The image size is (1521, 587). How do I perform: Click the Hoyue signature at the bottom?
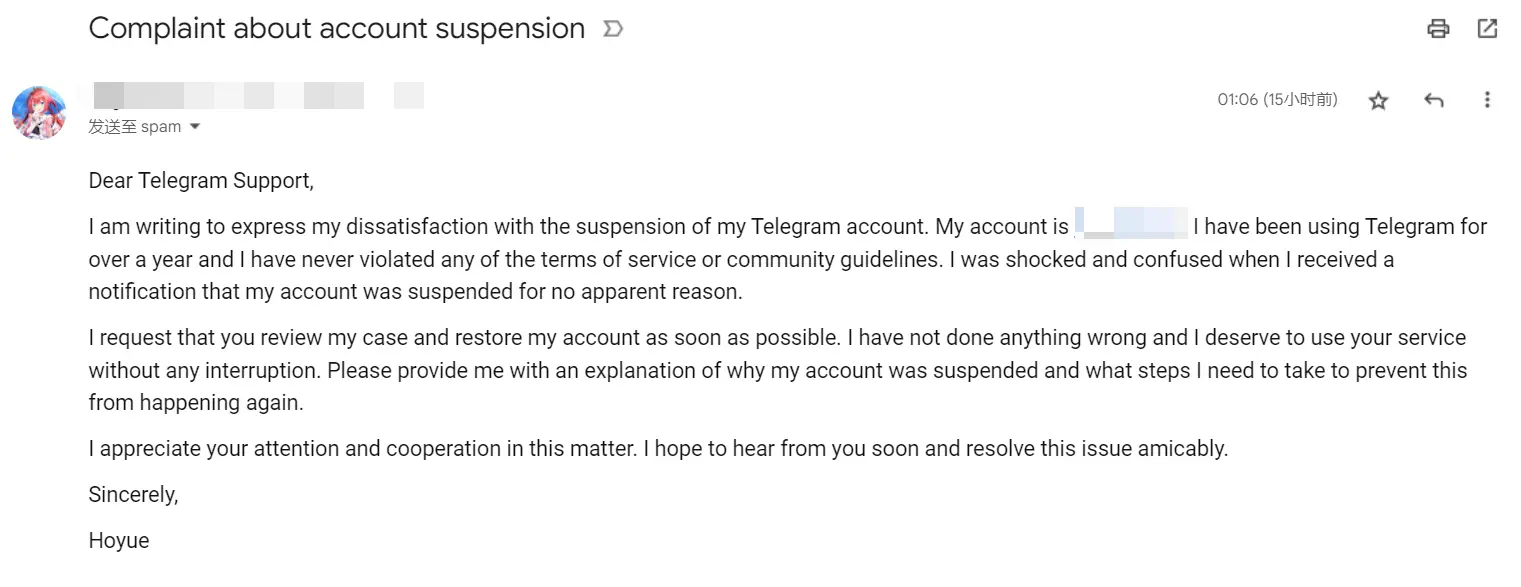click(x=119, y=541)
